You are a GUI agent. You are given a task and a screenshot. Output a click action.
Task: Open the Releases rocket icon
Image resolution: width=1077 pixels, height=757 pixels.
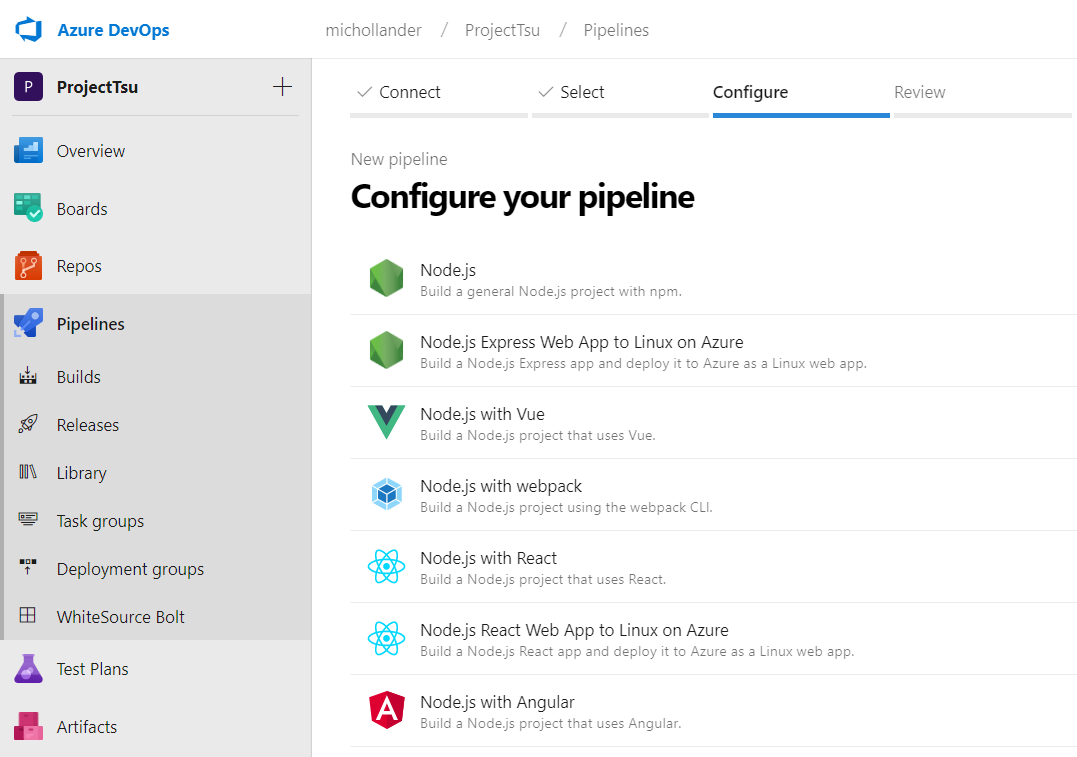pyautogui.click(x=28, y=424)
